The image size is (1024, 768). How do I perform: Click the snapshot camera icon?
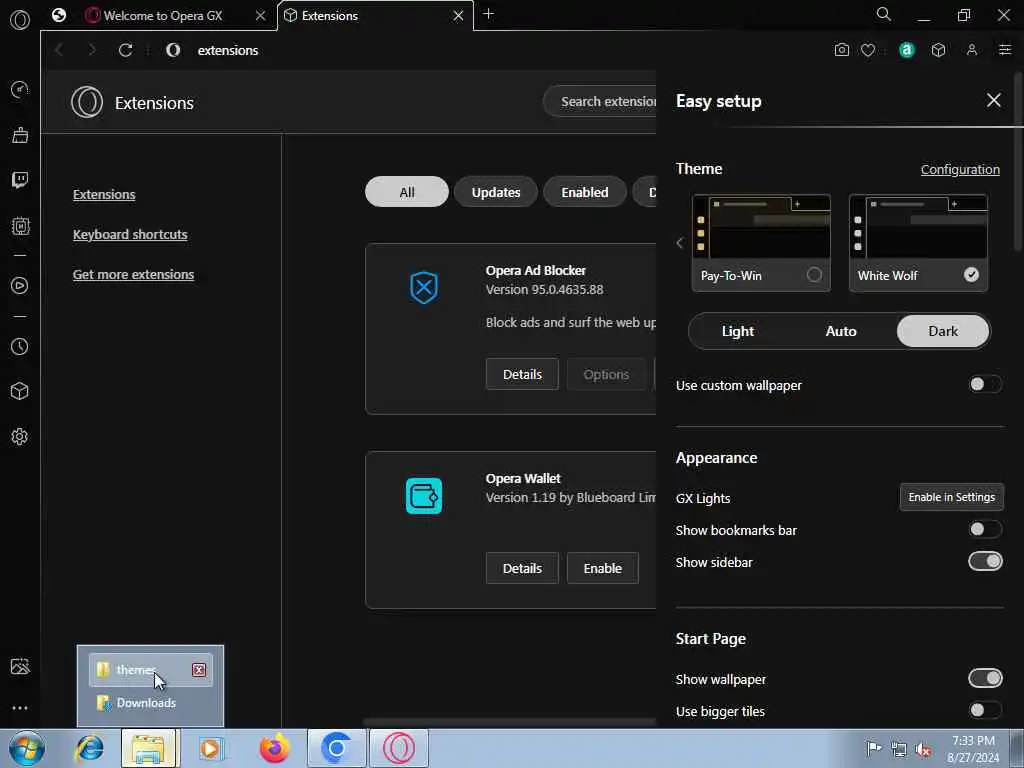pyautogui.click(x=842, y=50)
